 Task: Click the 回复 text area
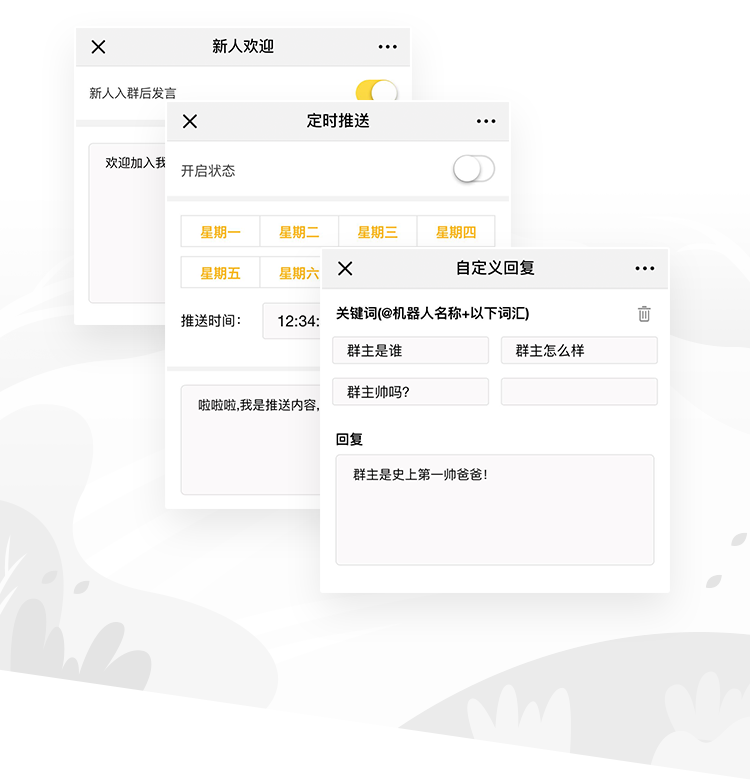pos(494,510)
